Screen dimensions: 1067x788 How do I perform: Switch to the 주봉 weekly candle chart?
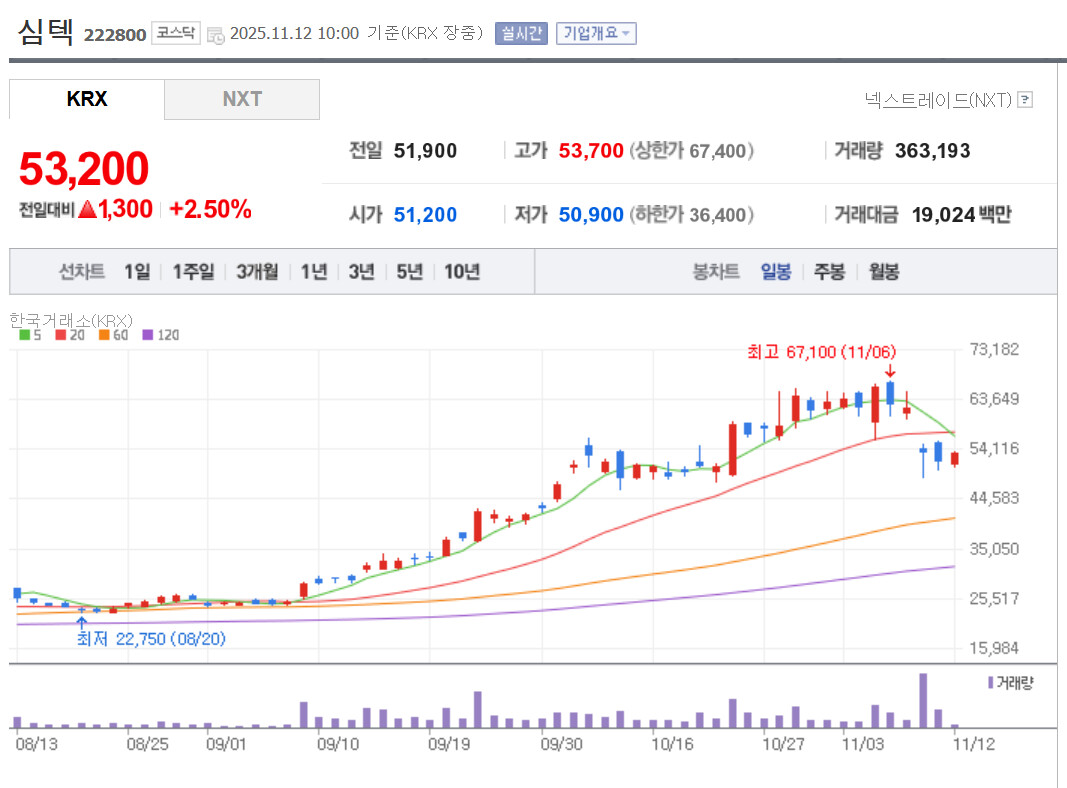coord(829,272)
